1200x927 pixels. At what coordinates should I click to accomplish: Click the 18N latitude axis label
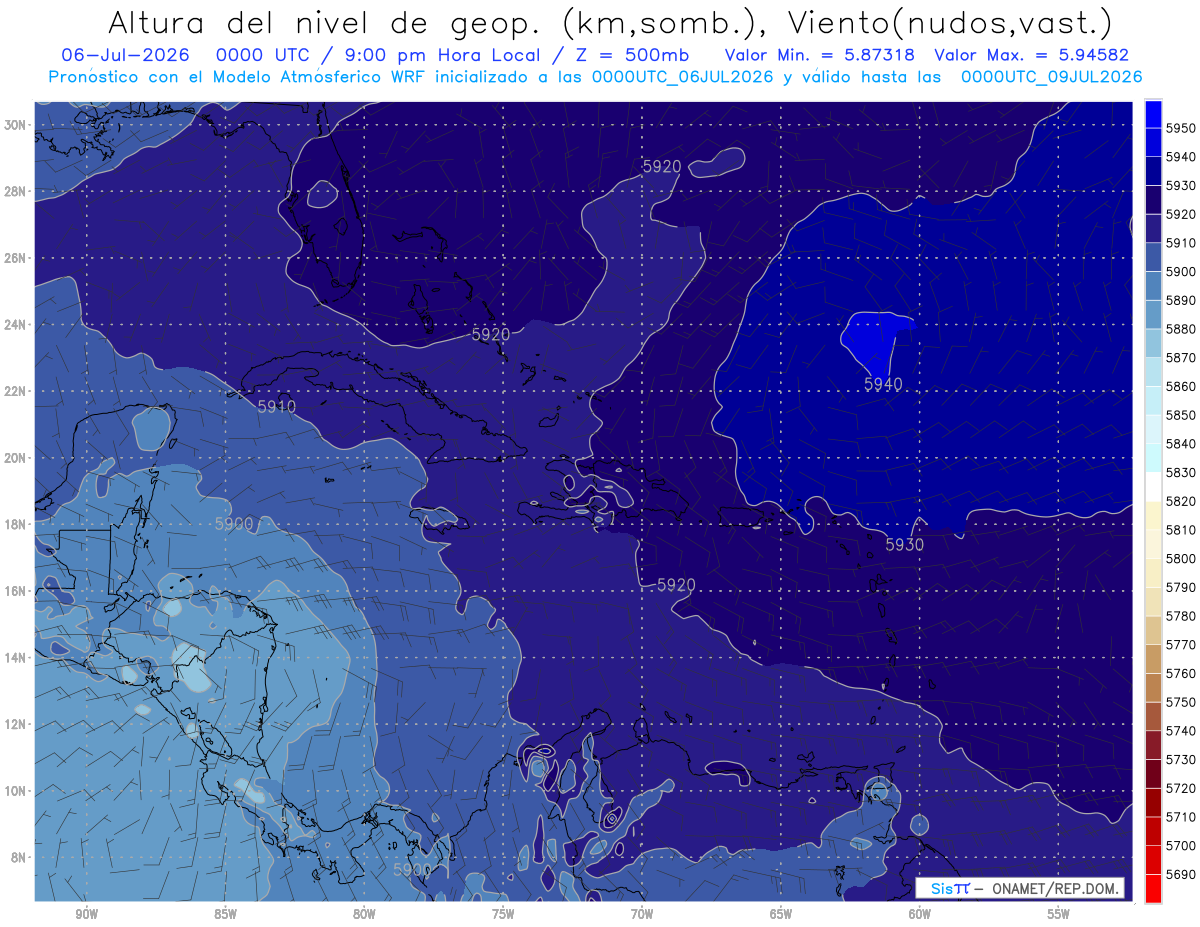(15, 525)
